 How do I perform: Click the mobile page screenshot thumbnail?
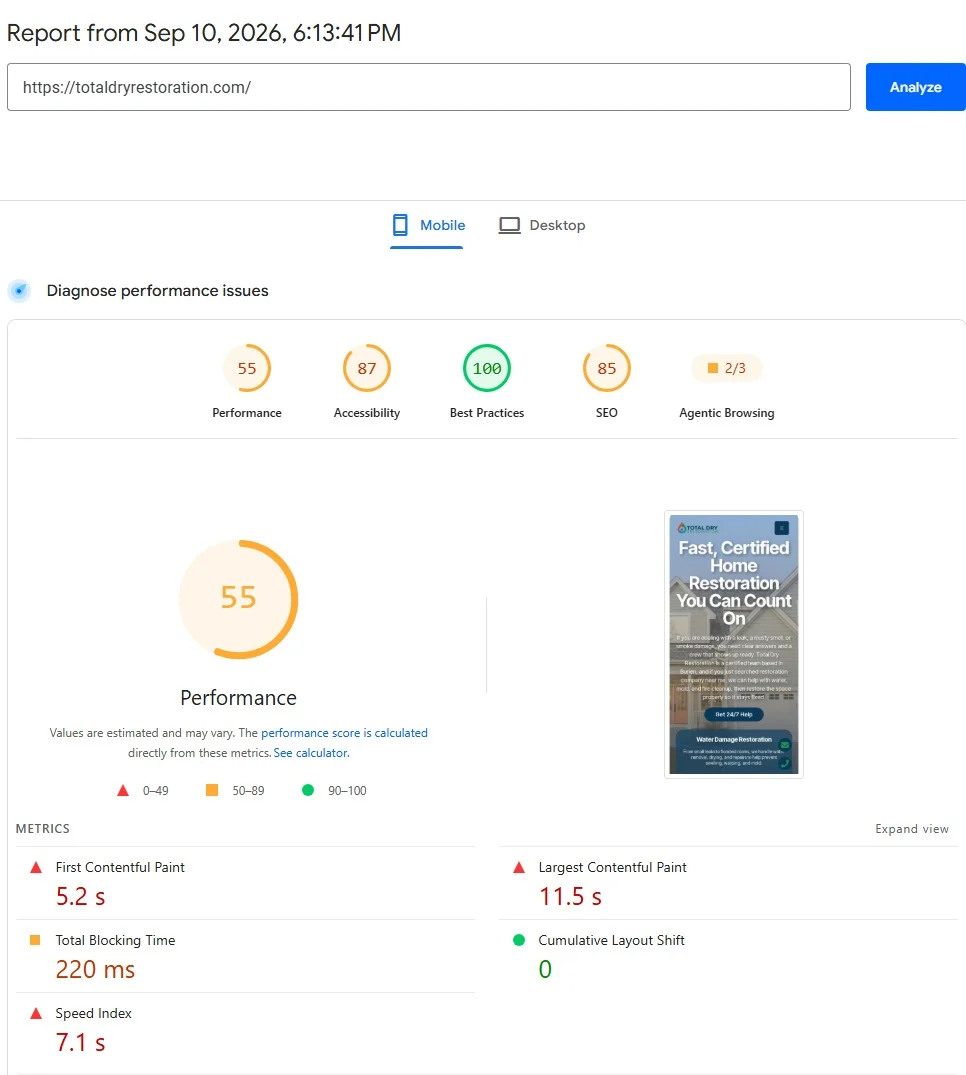pyautogui.click(x=734, y=644)
